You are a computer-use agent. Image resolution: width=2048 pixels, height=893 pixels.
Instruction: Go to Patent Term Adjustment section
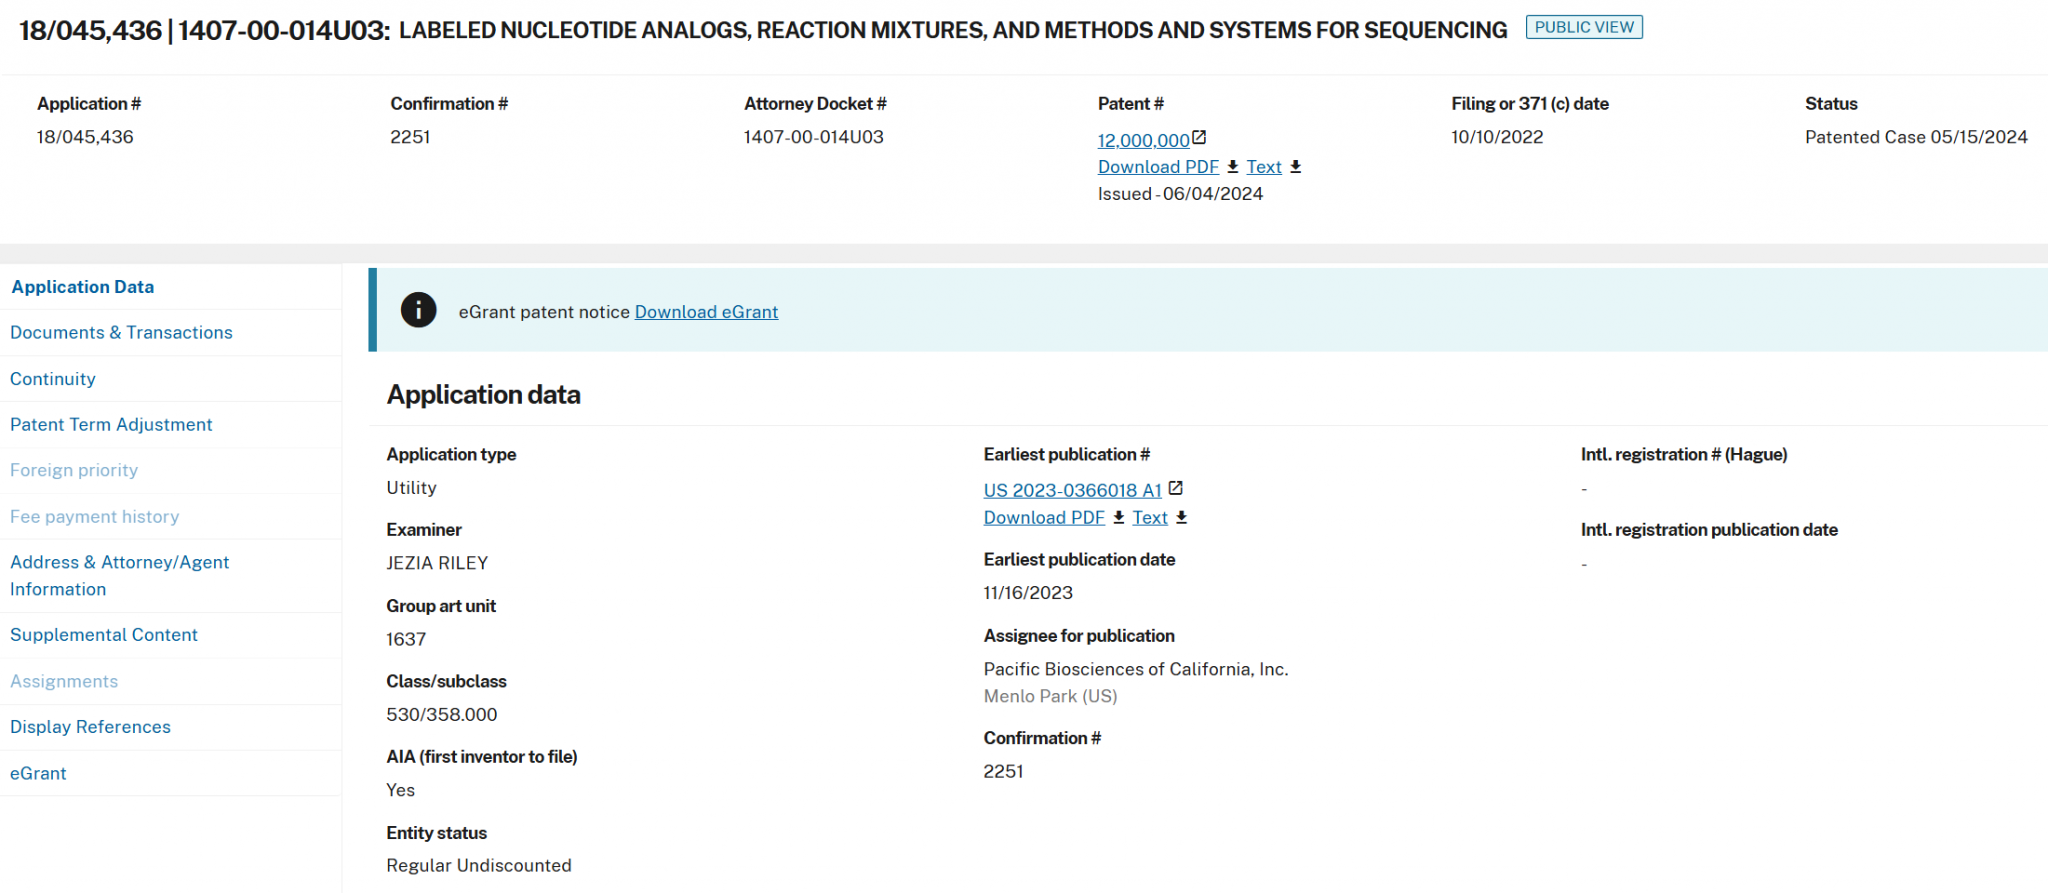[x=111, y=425]
